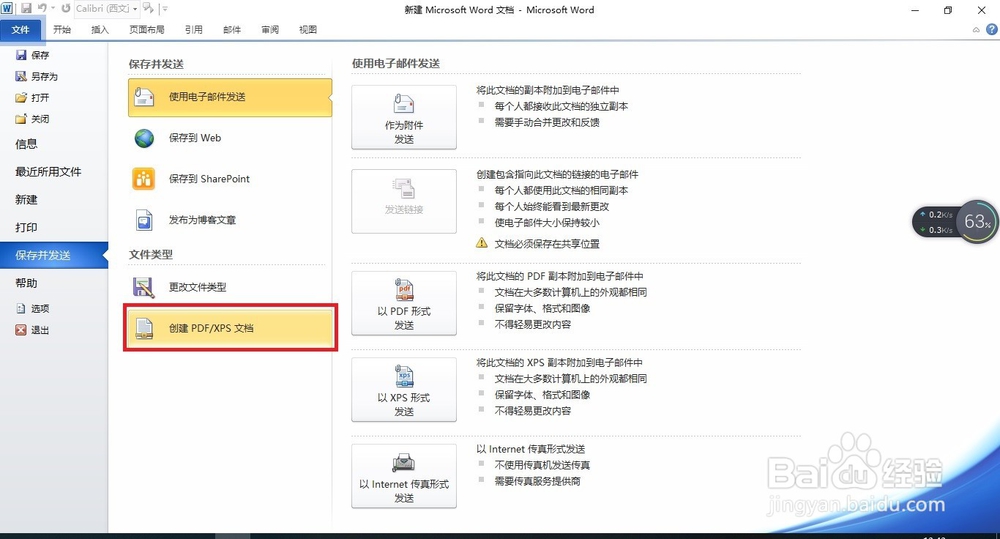Viewport: 1000px width, 539px height.
Task: Click the options page icon beside 选项
Action: pyautogui.click(x=21, y=309)
